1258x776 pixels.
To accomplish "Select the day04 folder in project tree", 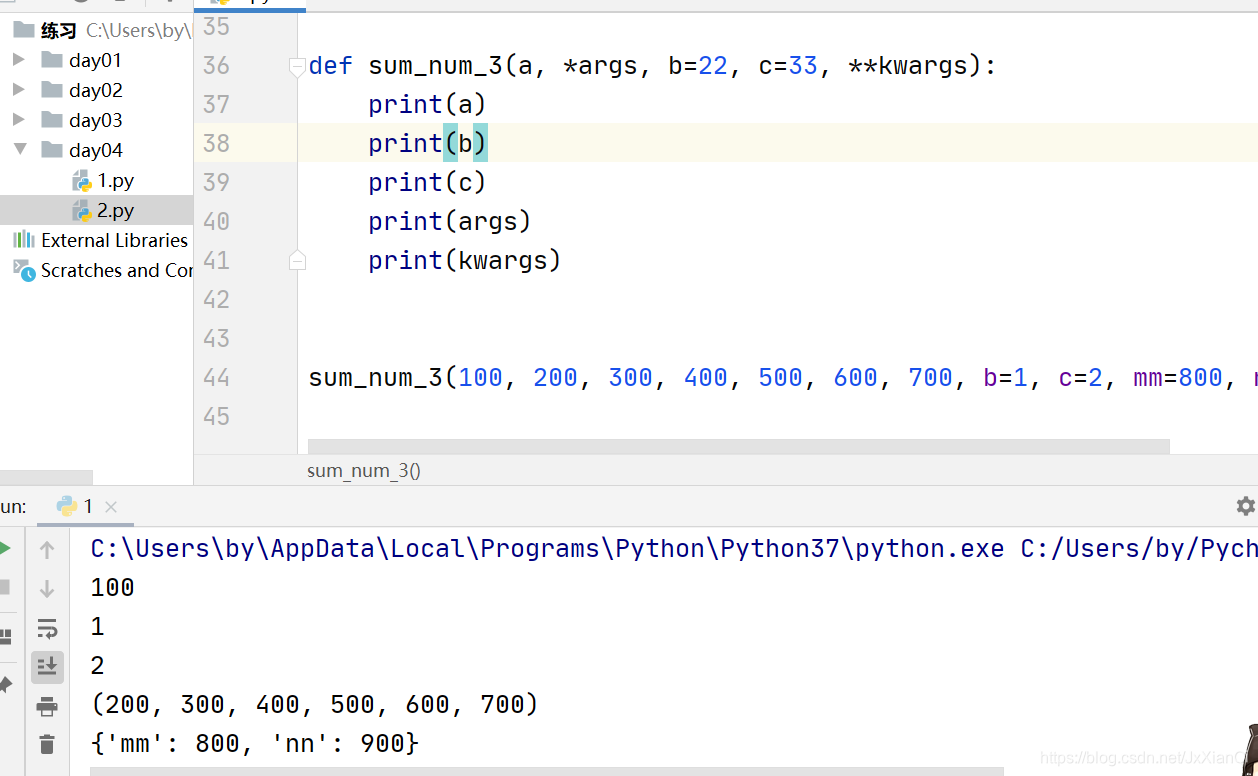I will pos(96,150).
